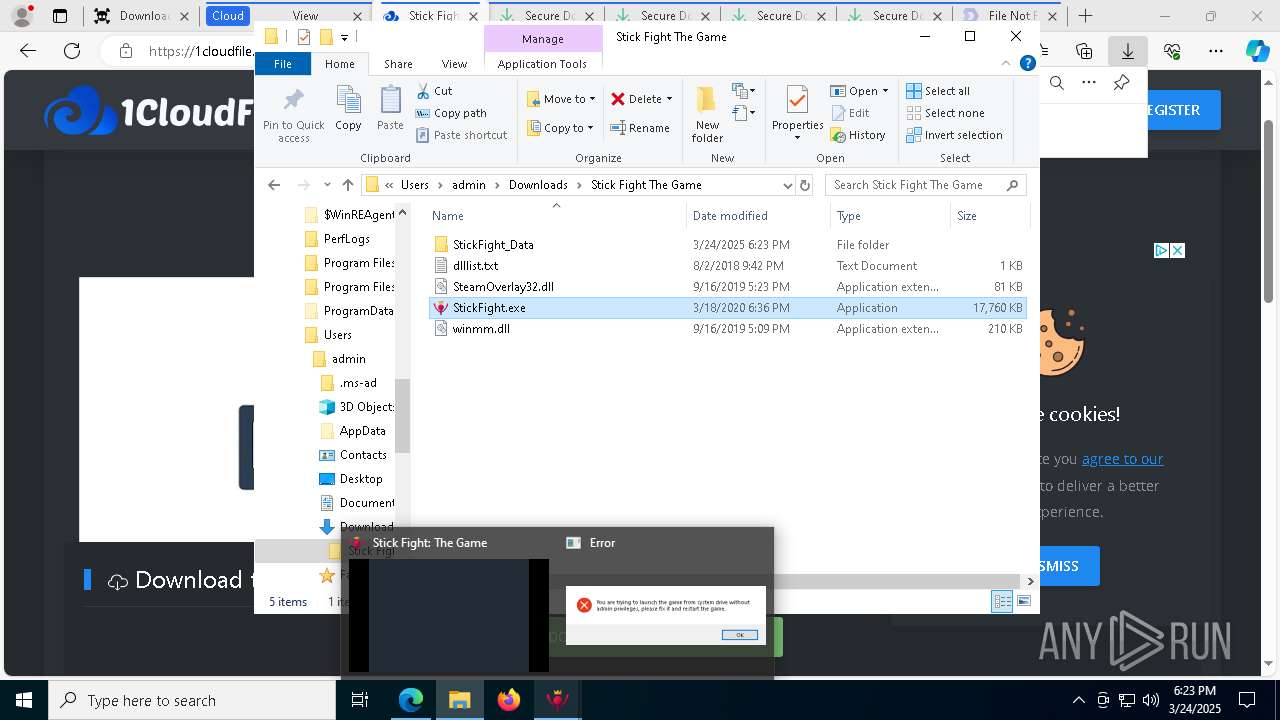Screen dimensions: 1280x720
Task: Select Desktop in navigation pane
Action: pos(360,479)
